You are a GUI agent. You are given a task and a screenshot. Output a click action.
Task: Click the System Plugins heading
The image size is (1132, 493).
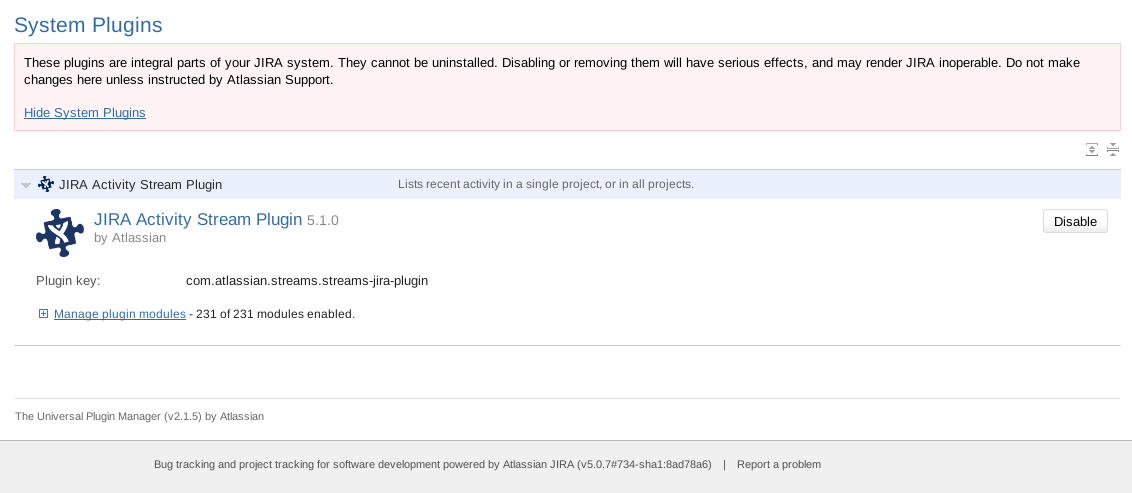tap(88, 25)
